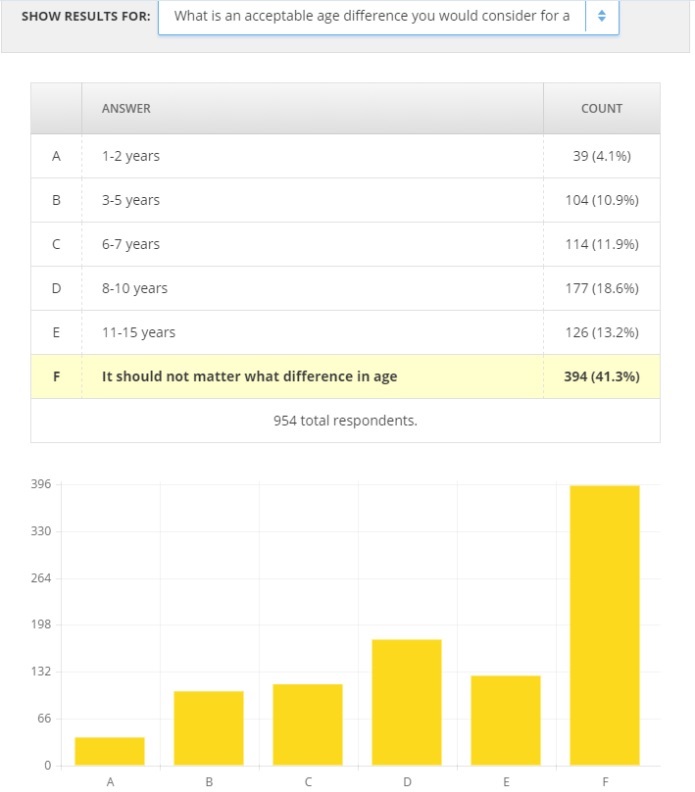Click the yellow bar for answer C
Image resolution: width=695 pixels, height=792 pixels.
pyautogui.click(x=308, y=724)
